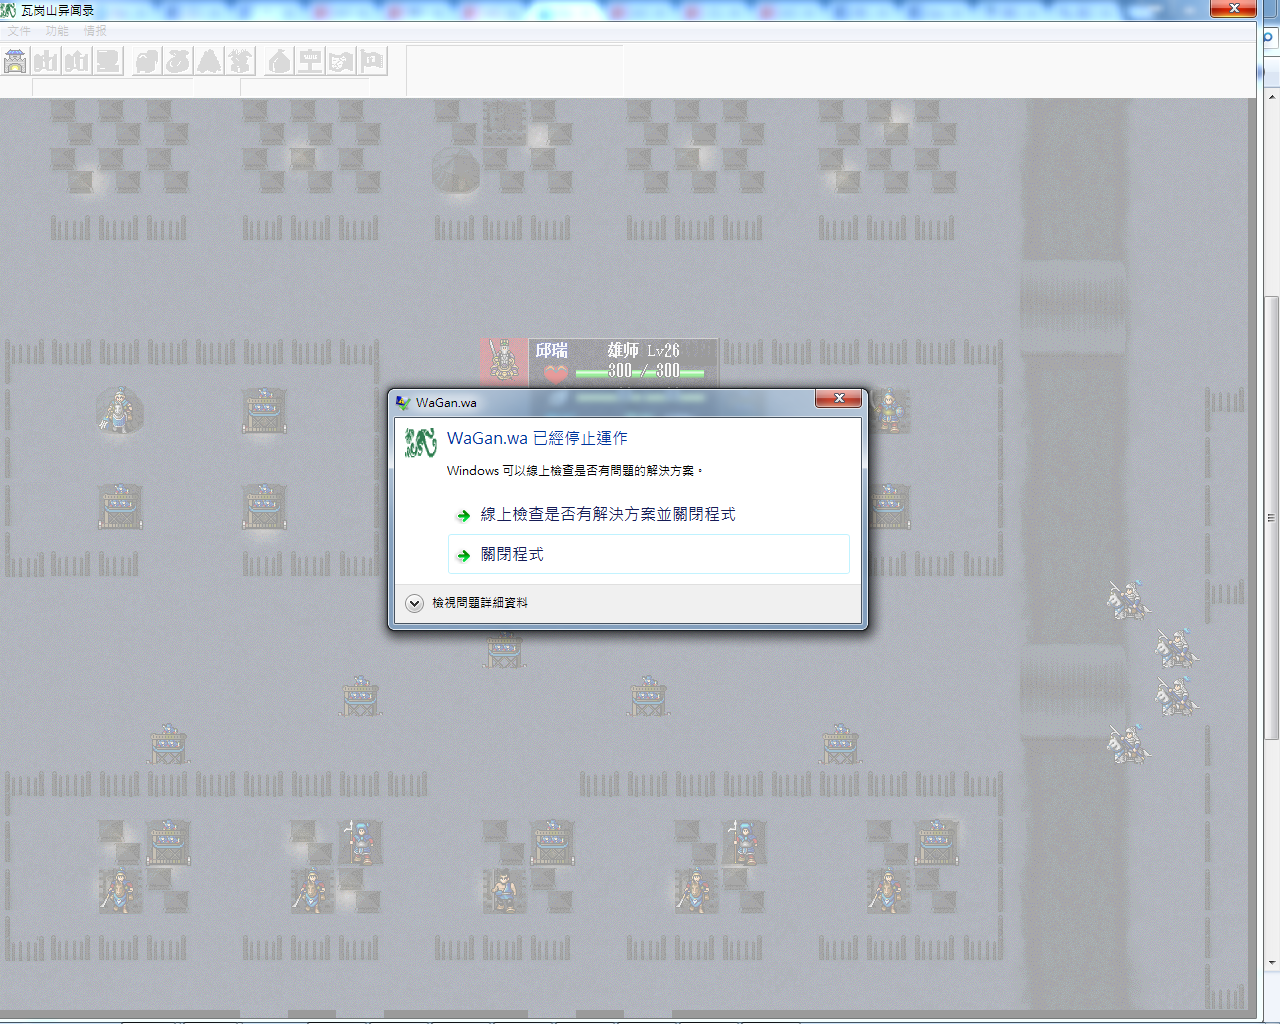Click the money bag toolbar icon
Screen dimensions: 1280x1024
[x=279, y=61]
